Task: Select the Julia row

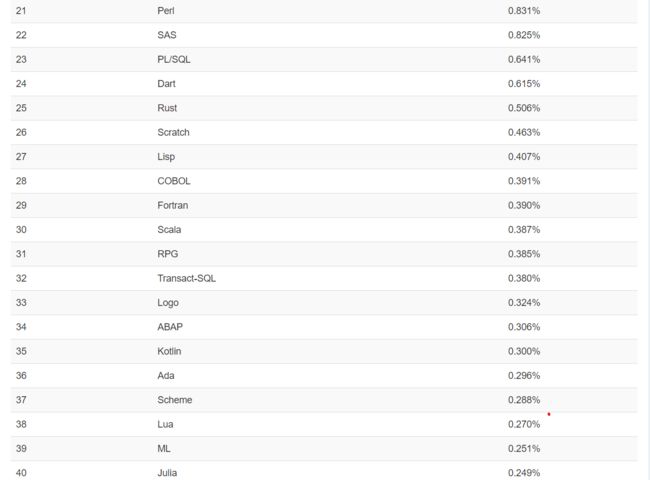Action: point(324,471)
